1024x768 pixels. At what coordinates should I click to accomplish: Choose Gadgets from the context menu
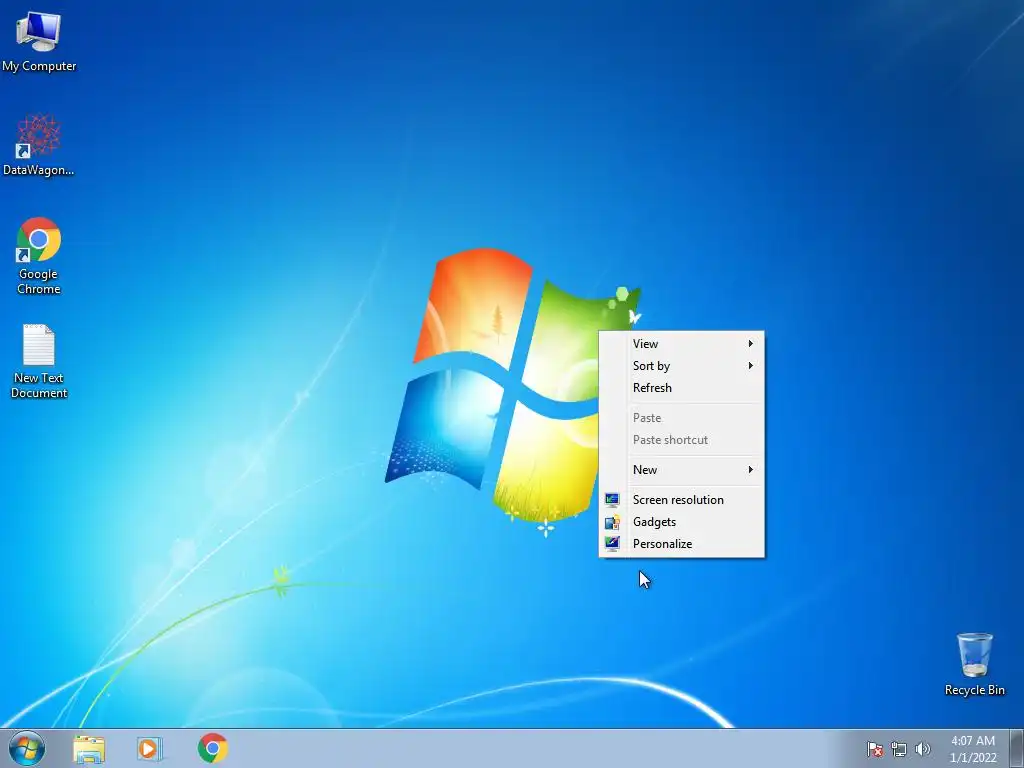682,522
